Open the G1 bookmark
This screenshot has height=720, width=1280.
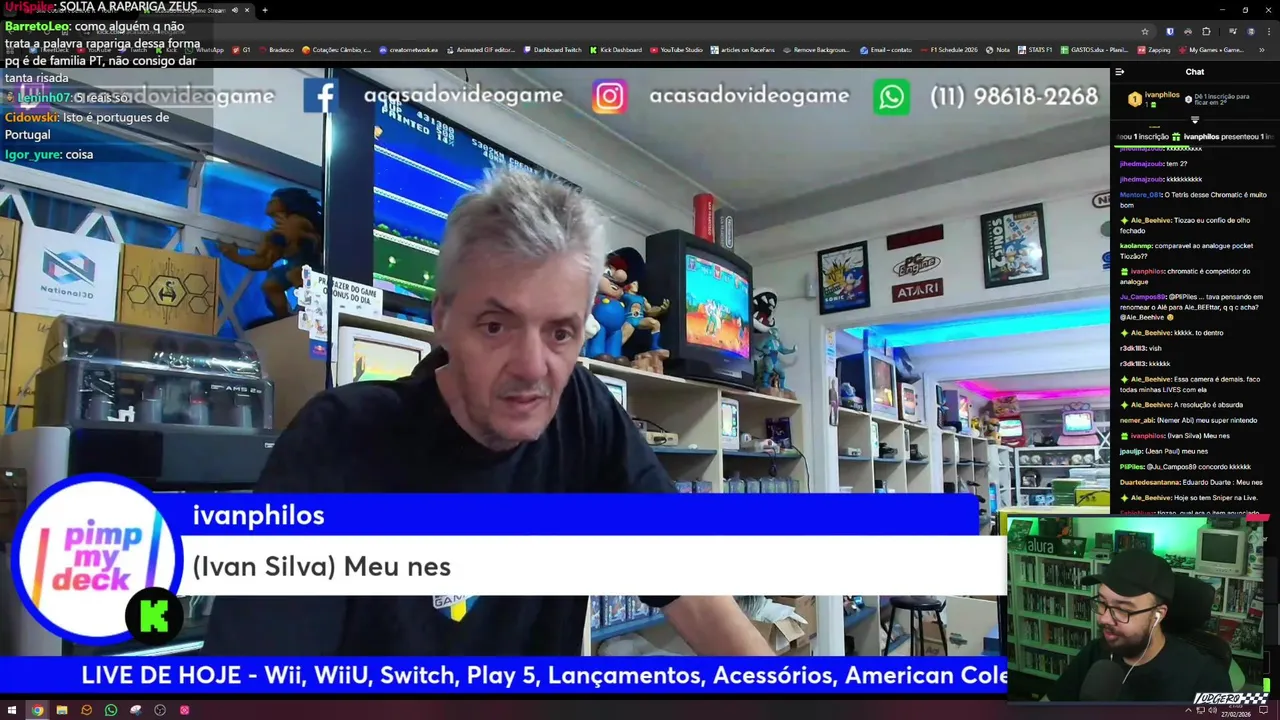click(241, 50)
